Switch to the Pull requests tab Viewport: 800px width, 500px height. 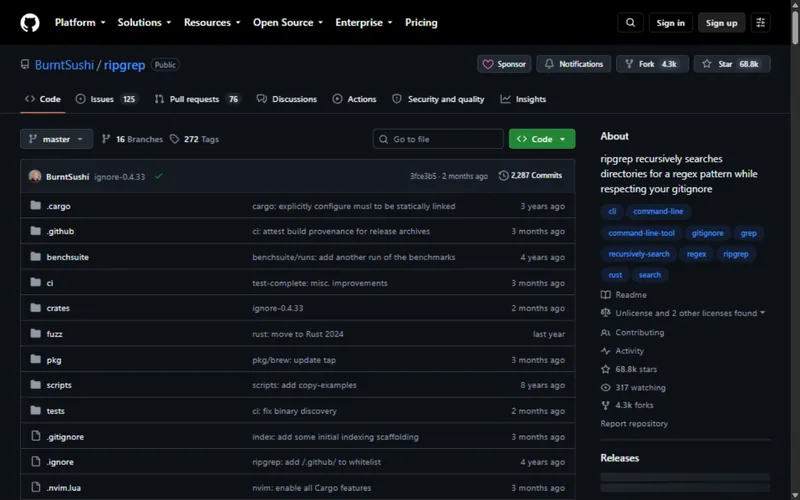tap(197, 99)
